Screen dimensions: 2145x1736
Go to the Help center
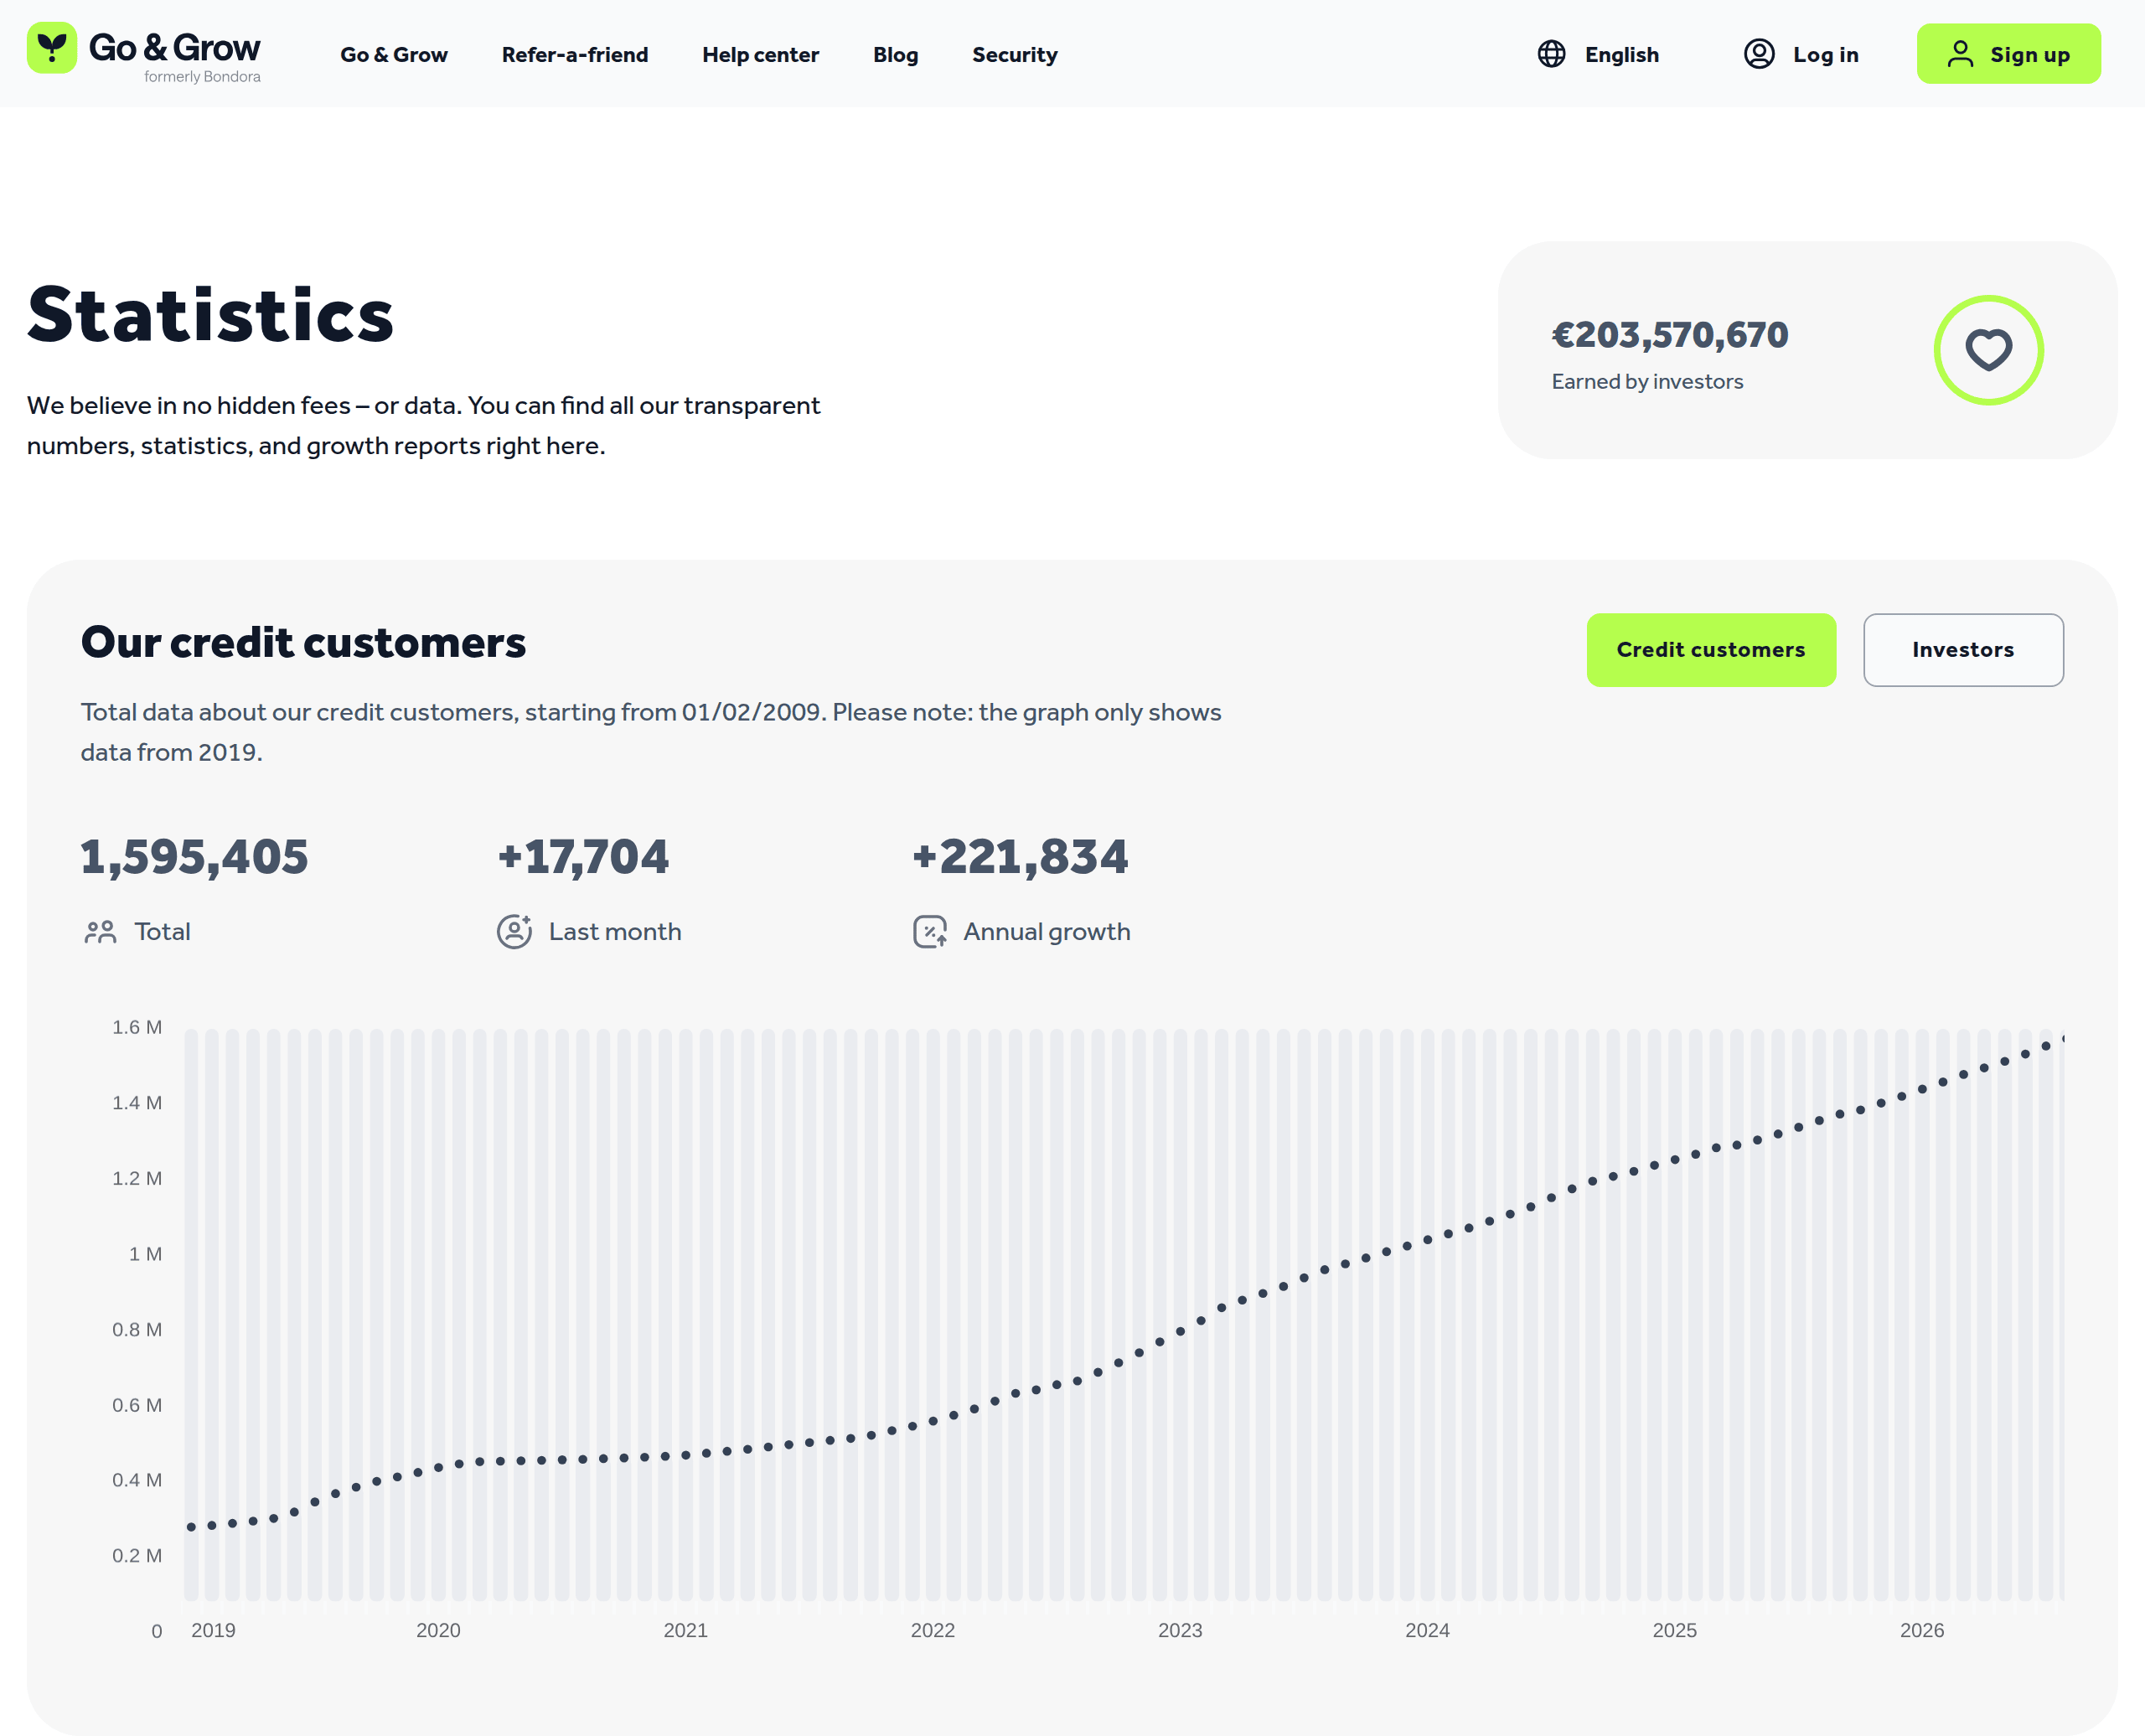[760, 55]
